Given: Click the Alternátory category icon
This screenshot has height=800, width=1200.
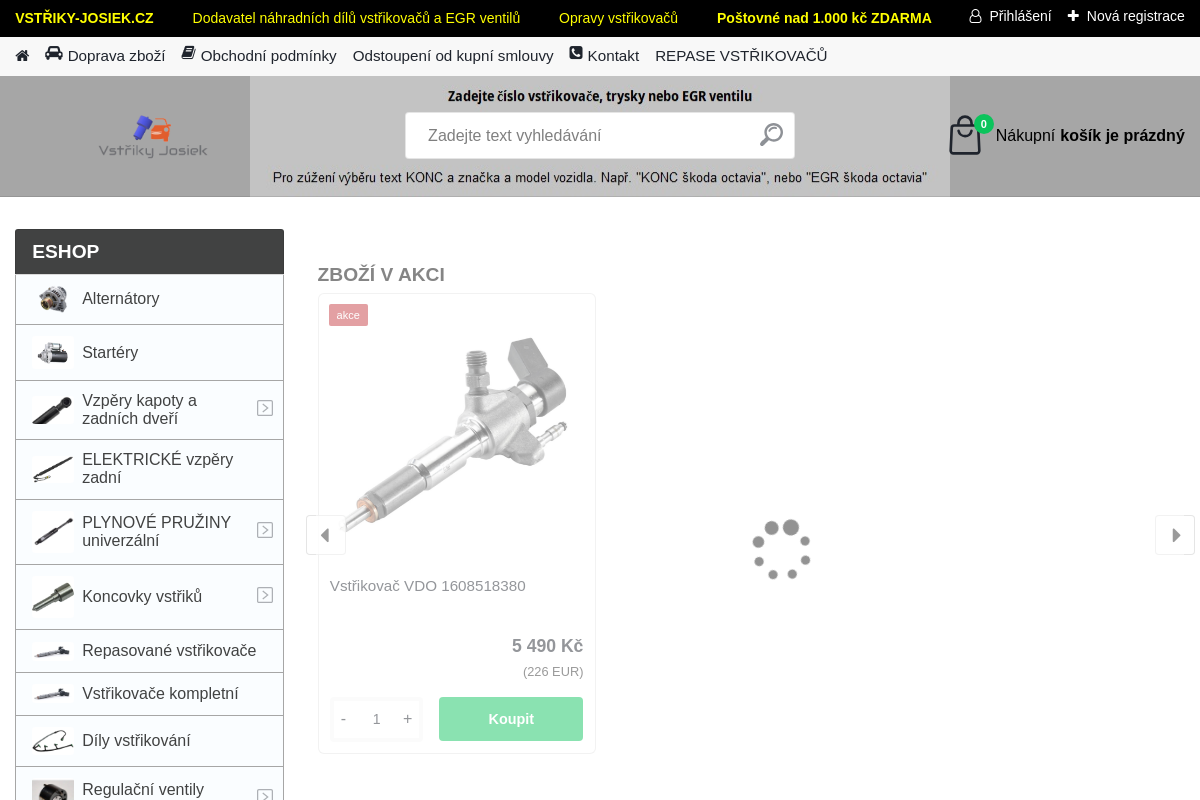Looking at the screenshot, I should (53, 299).
